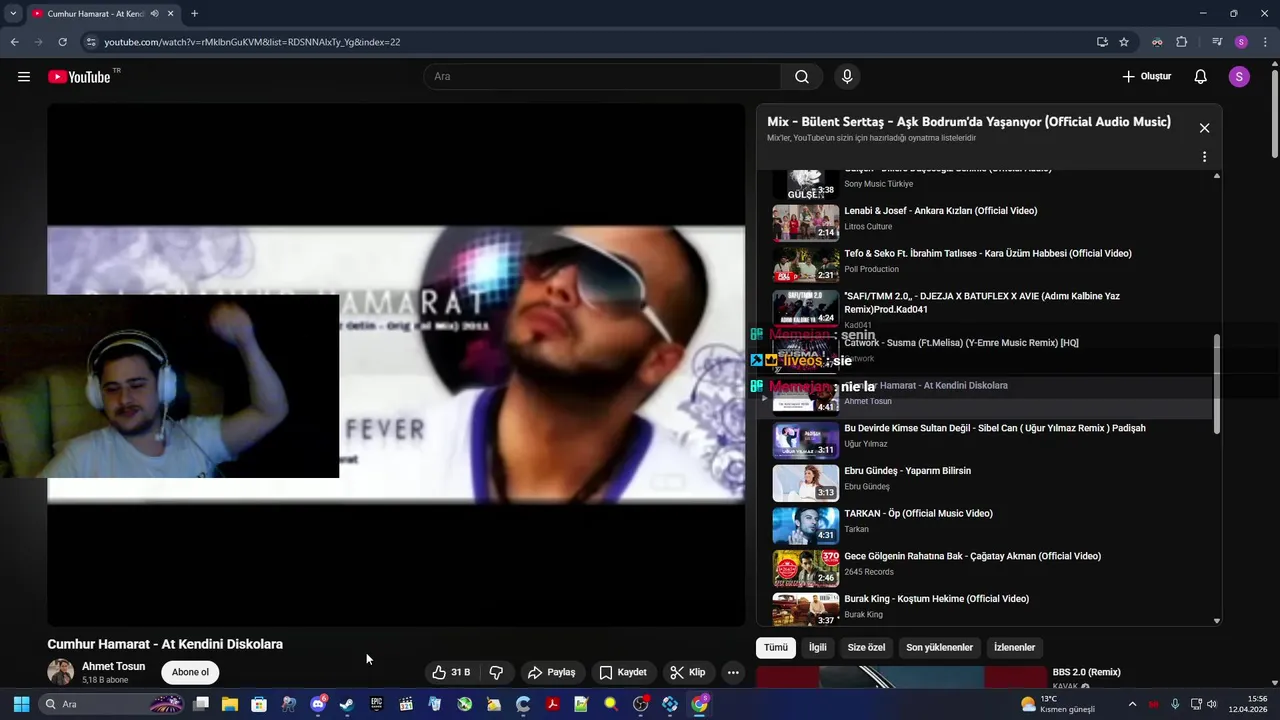Open File Explorer from the taskbar
The image size is (1280, 720).
tap(230, 704)
